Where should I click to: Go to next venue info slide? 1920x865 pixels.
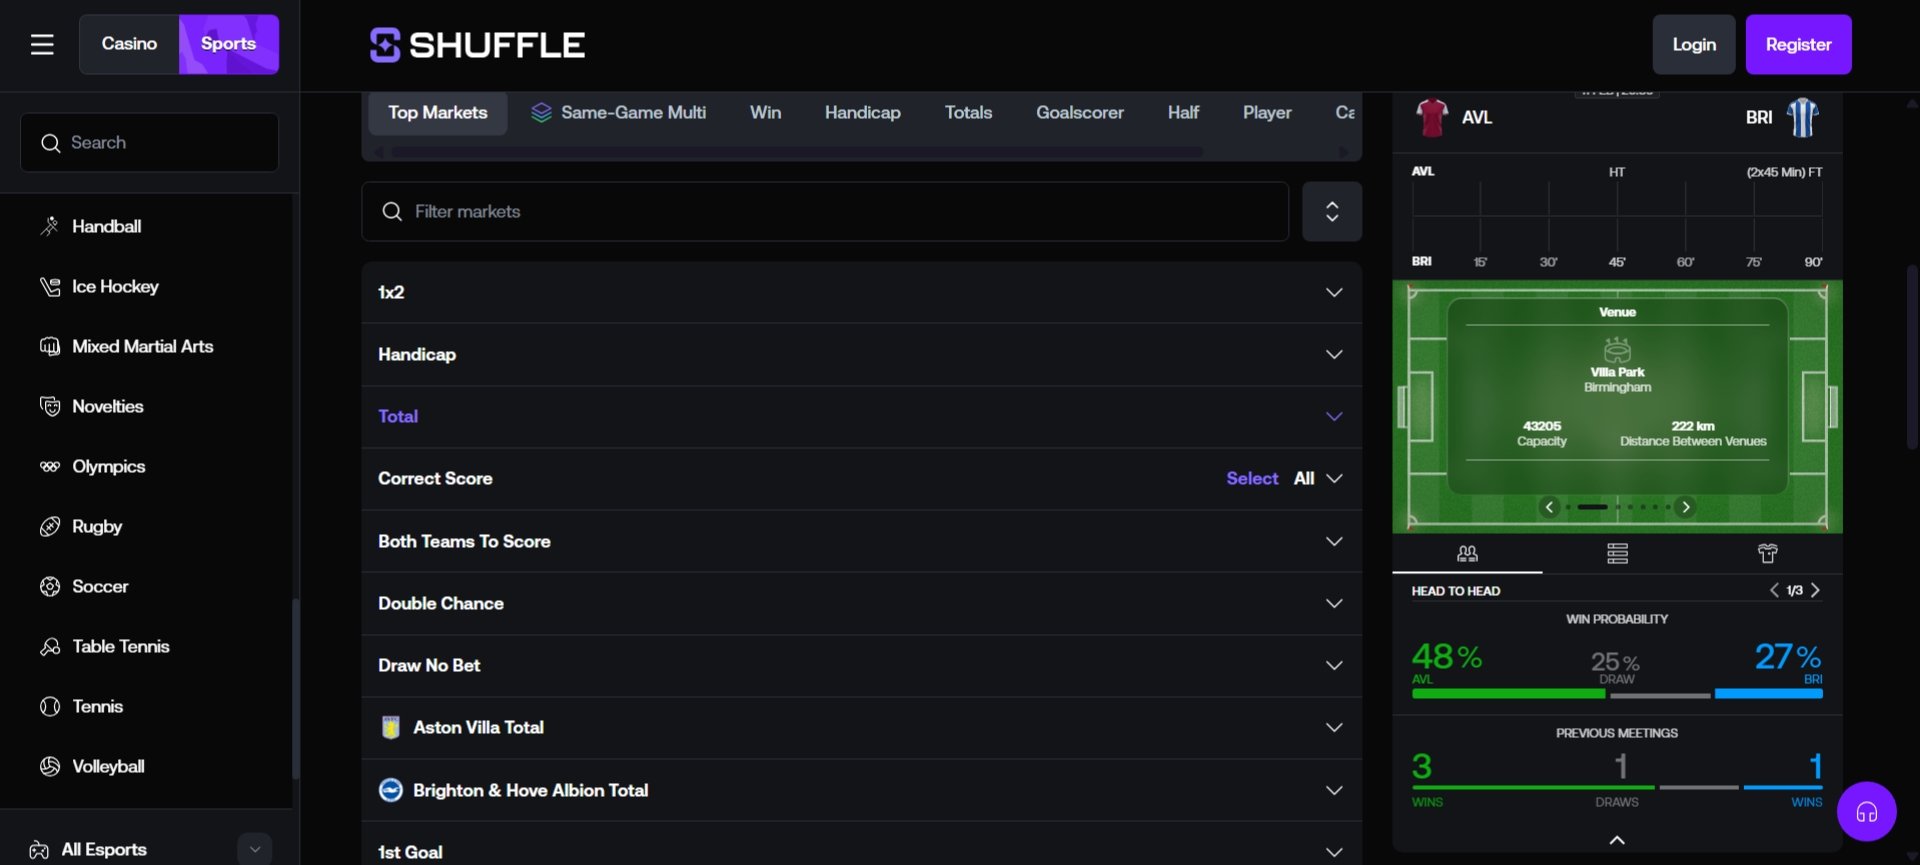[1686, 507]
